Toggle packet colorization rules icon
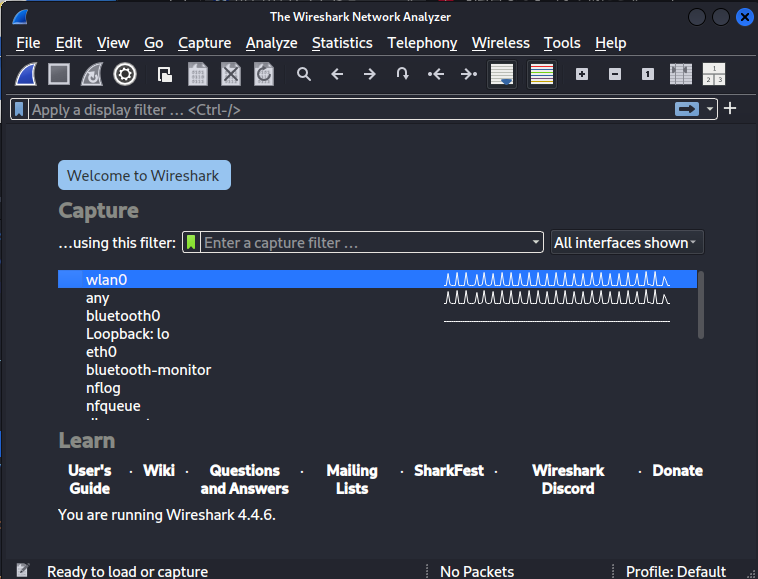Screen dimensions: 758x579 pos(542,74)
